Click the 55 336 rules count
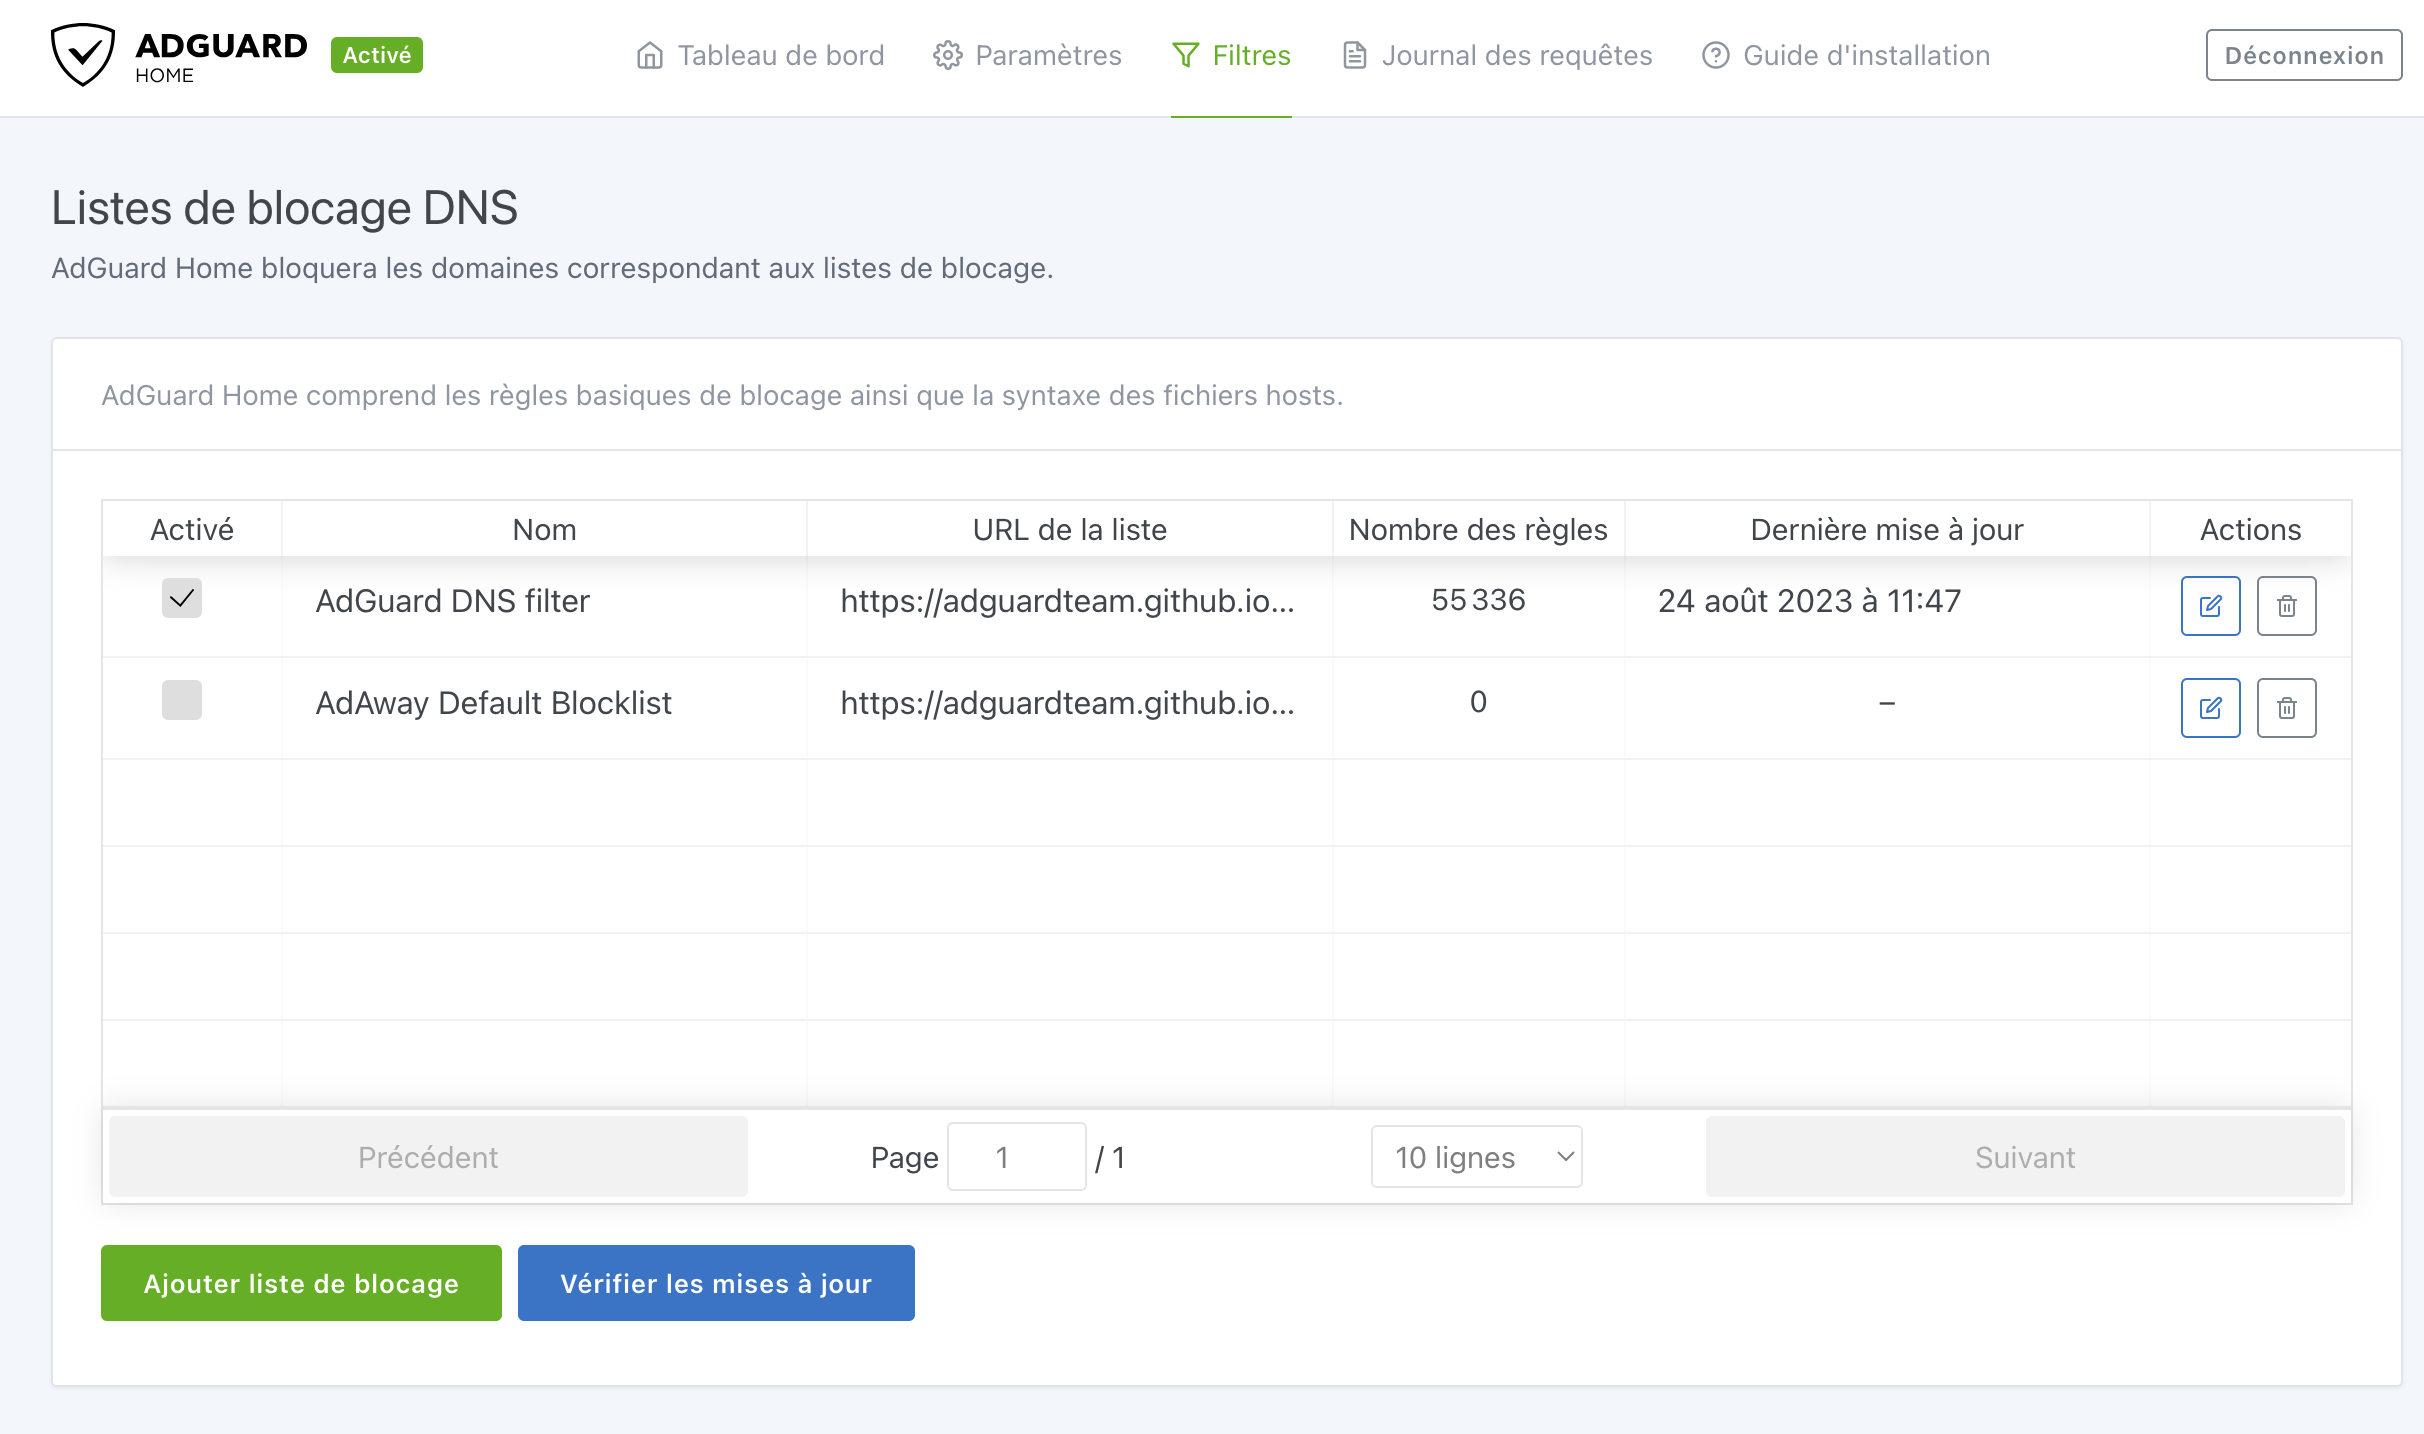Image resolution: width=2424 pixels, height=1434 pixels. (x=1478, y=600)
